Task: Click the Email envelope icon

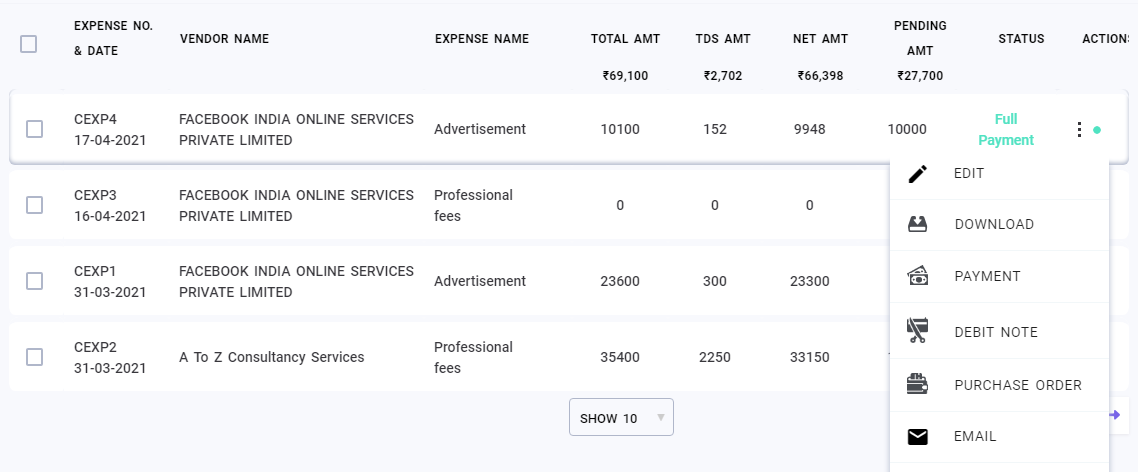Action: tap(917, 437)
